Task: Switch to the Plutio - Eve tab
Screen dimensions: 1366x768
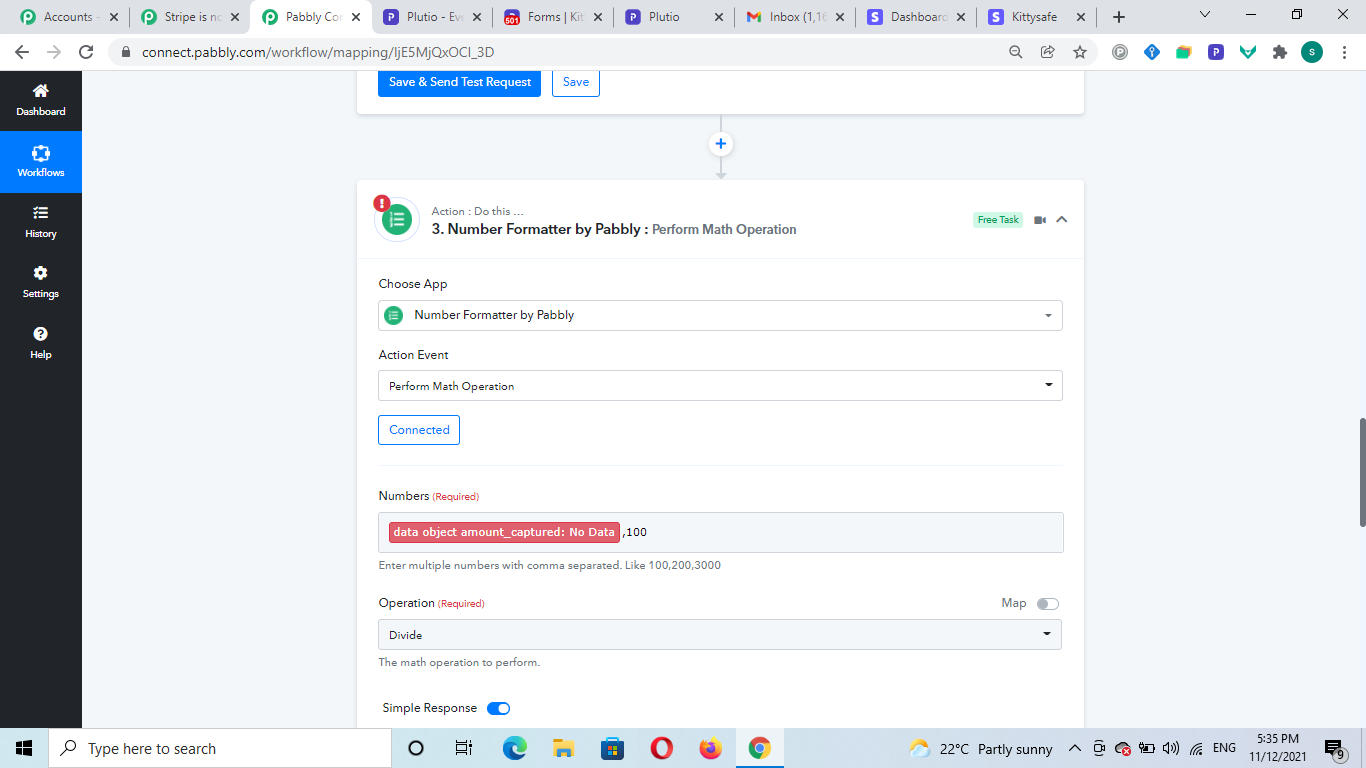Action: pos(432,17)
